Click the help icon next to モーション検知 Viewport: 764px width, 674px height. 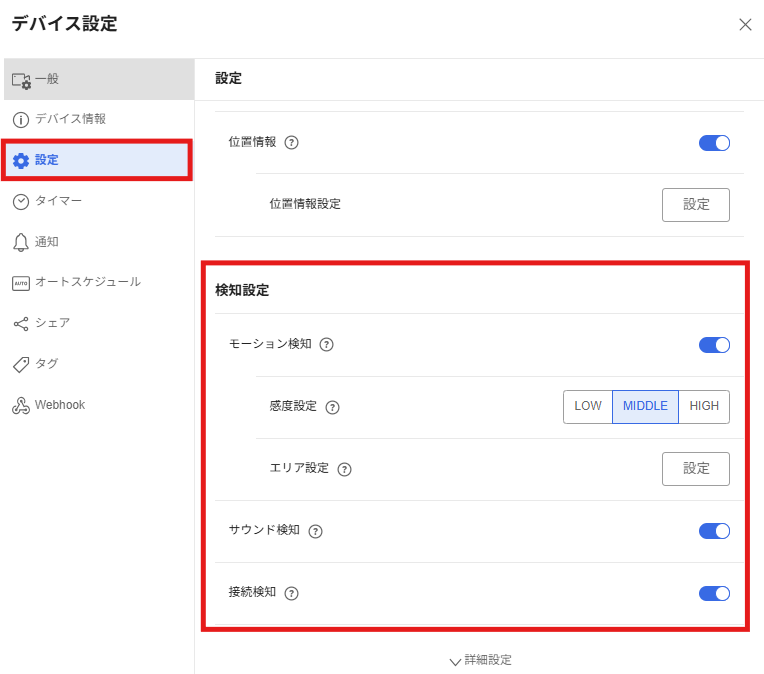326,345
